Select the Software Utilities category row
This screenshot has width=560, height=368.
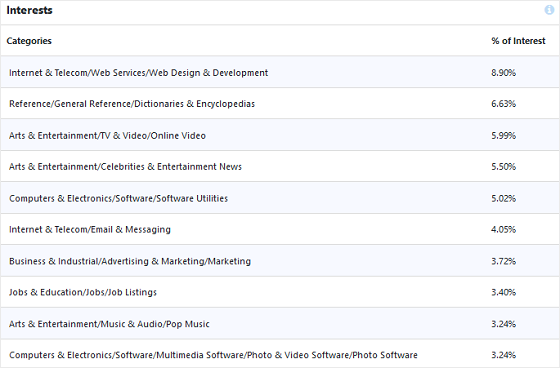point(280,198)
